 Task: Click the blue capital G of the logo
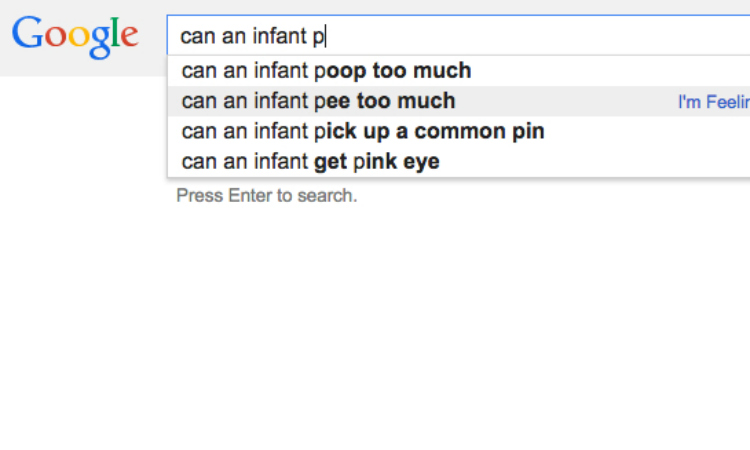click(x=28, y=33)
